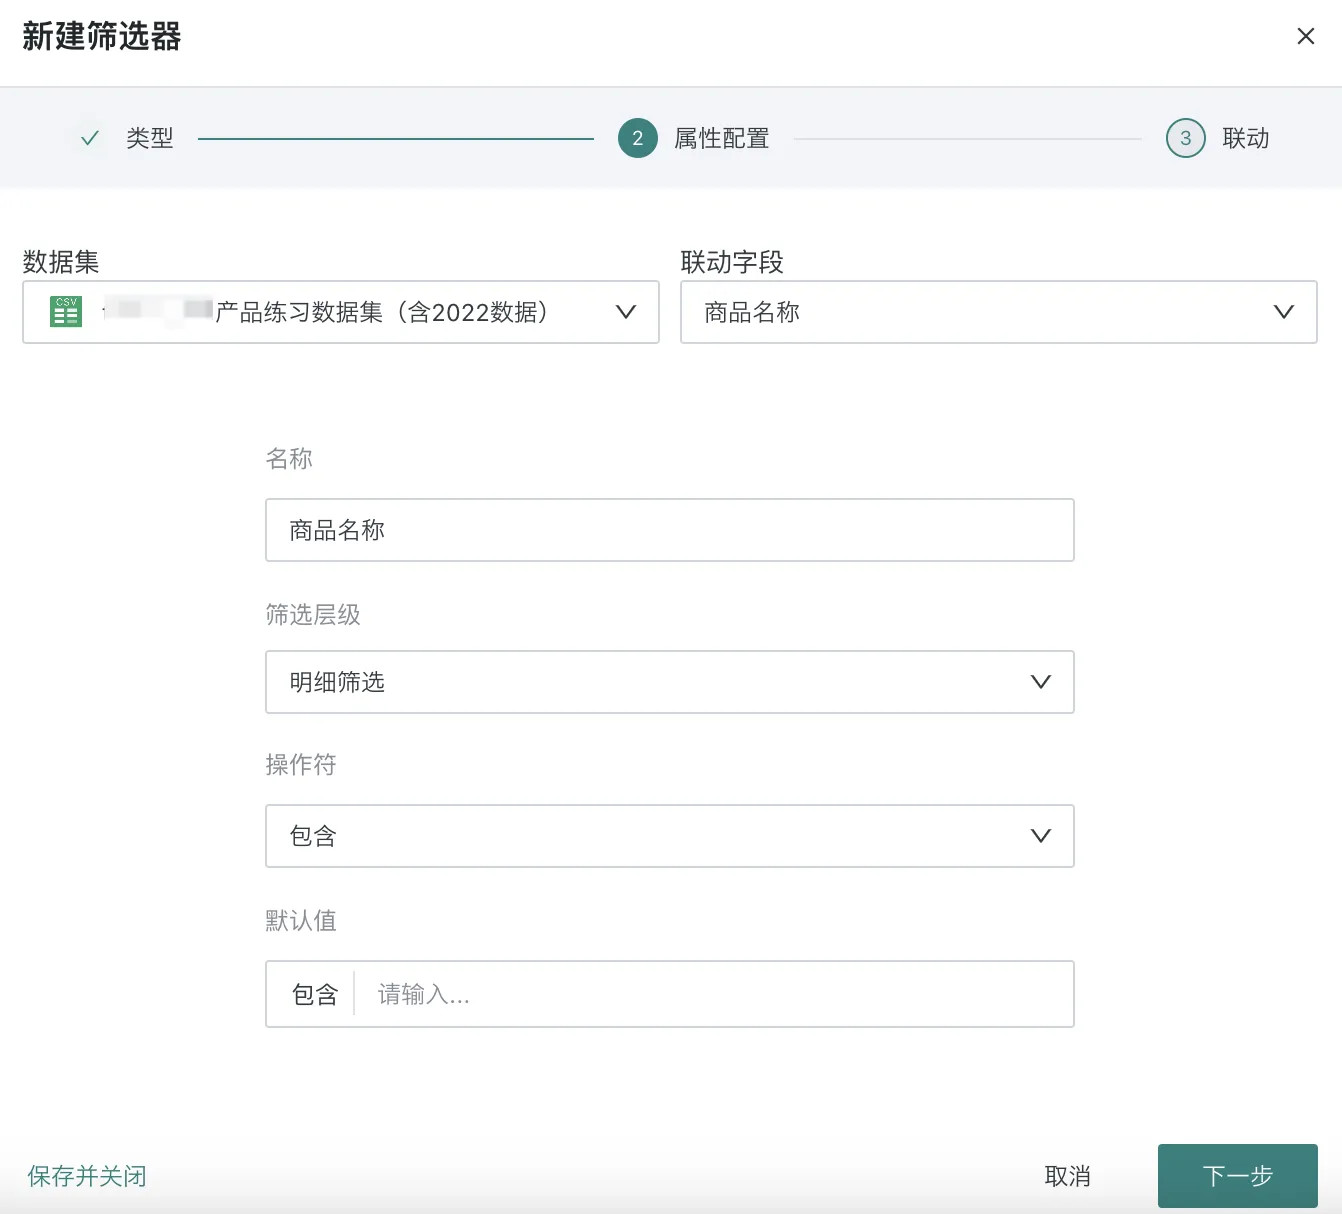Click the step 3 circle icon

click(x=1185, y=138)
